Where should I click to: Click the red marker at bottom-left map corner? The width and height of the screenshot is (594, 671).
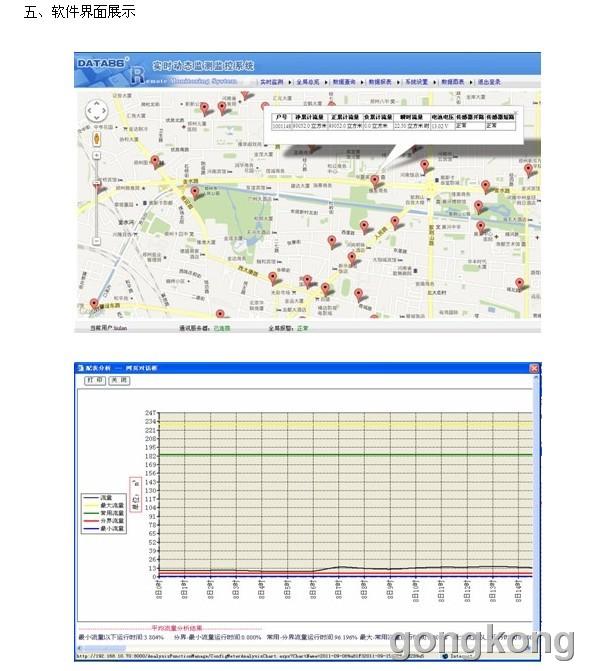[94, 304]
